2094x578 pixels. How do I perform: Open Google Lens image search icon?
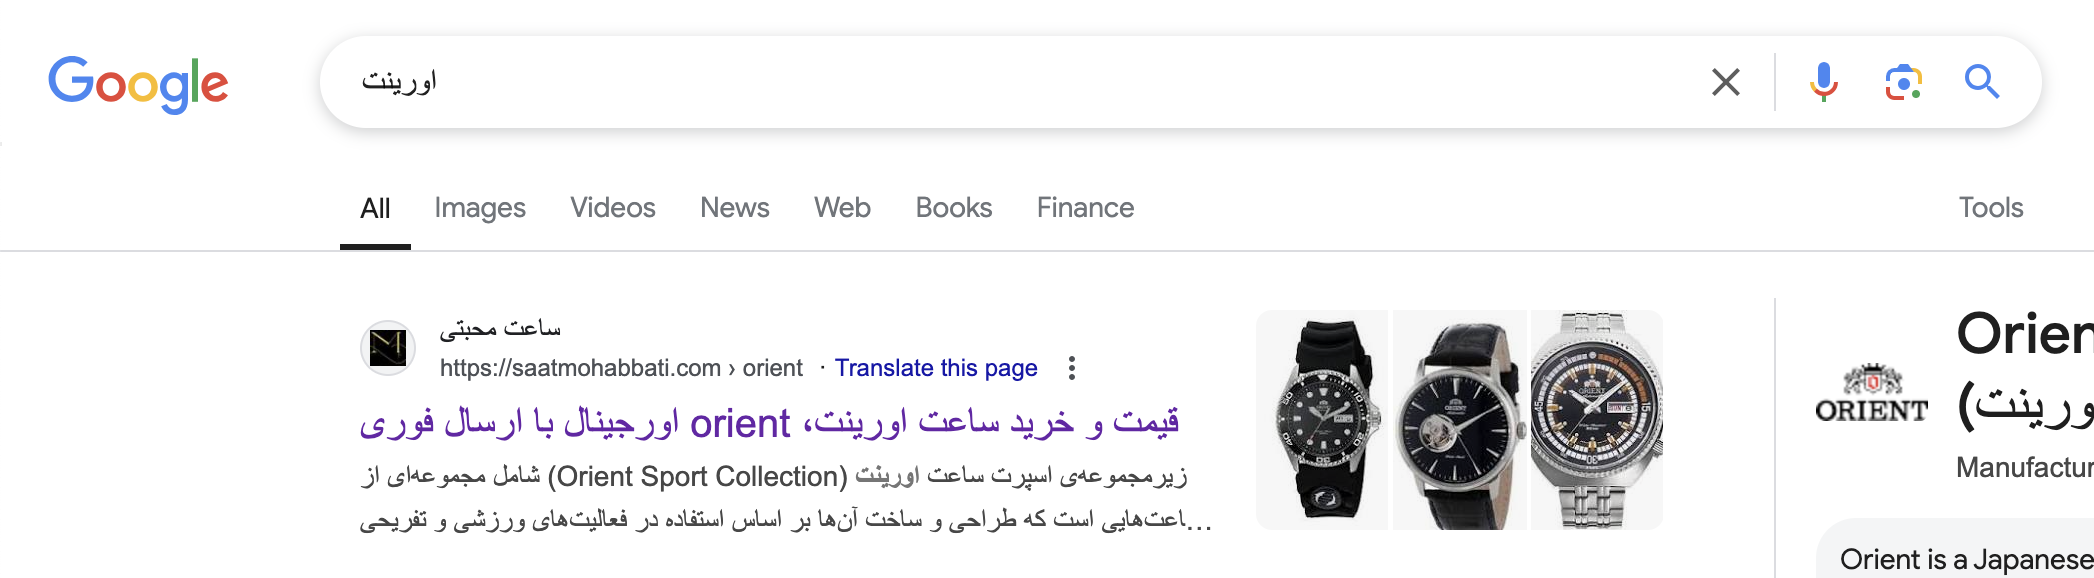point(1904,82)
